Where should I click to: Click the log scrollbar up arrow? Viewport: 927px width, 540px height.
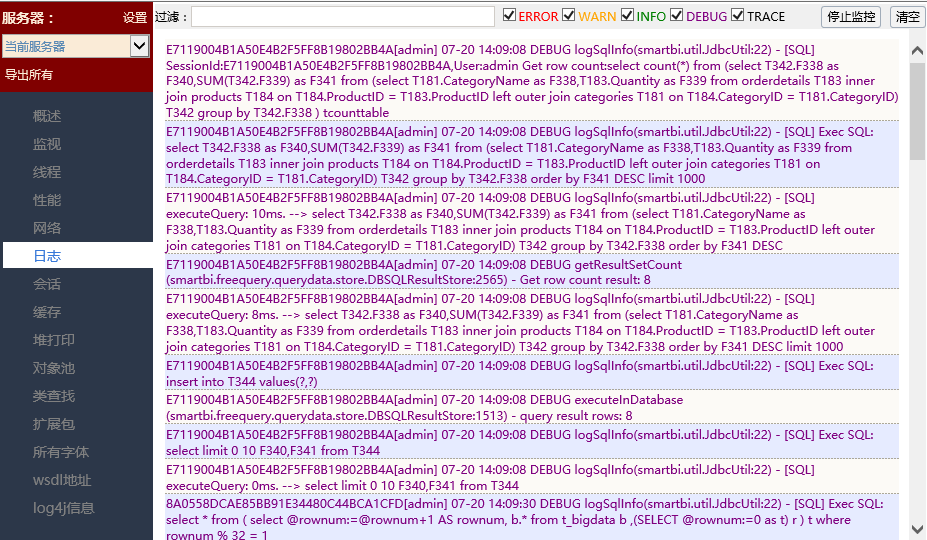point(917,51)
